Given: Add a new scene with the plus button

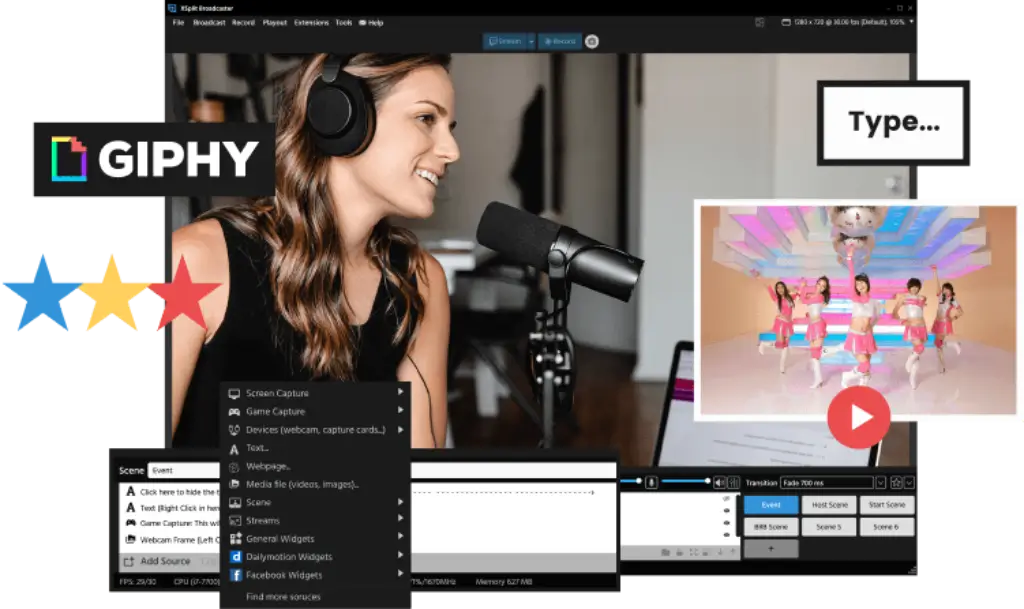Looking at the screenshot, I should 771,549.
